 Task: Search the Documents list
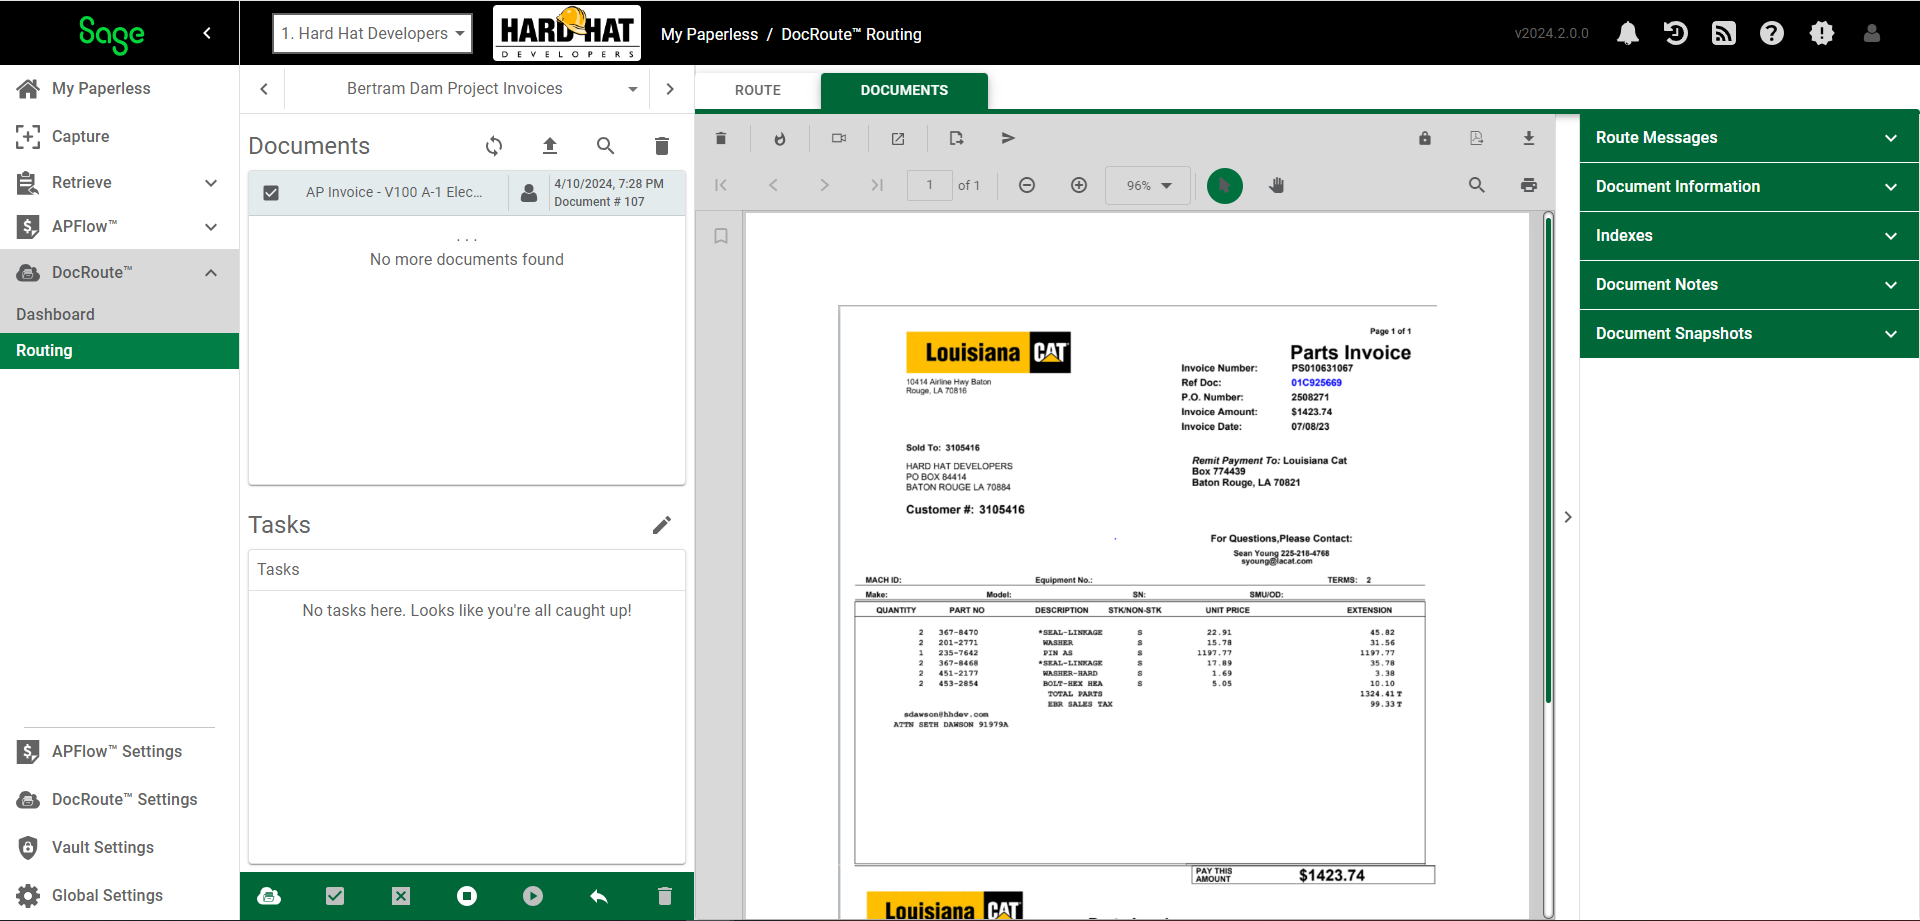point(605,146)
